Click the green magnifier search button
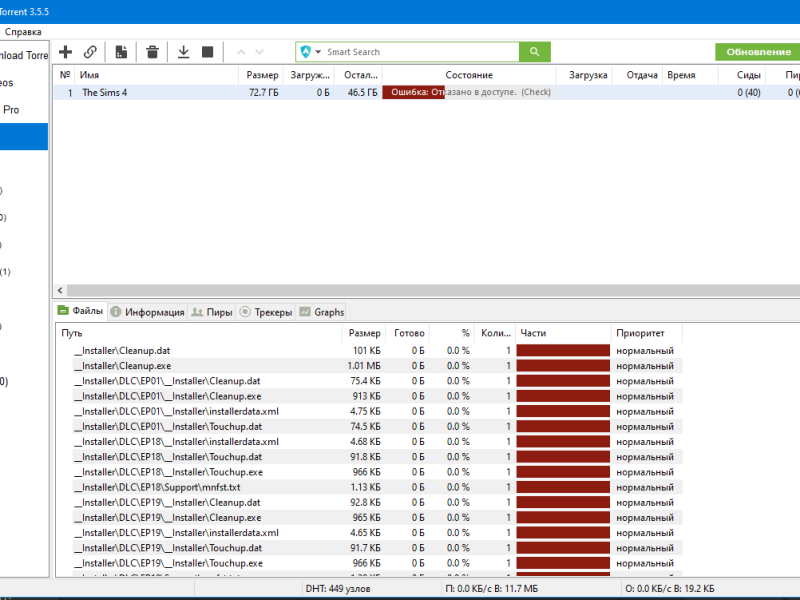800x600 pixels. [535, 52]
